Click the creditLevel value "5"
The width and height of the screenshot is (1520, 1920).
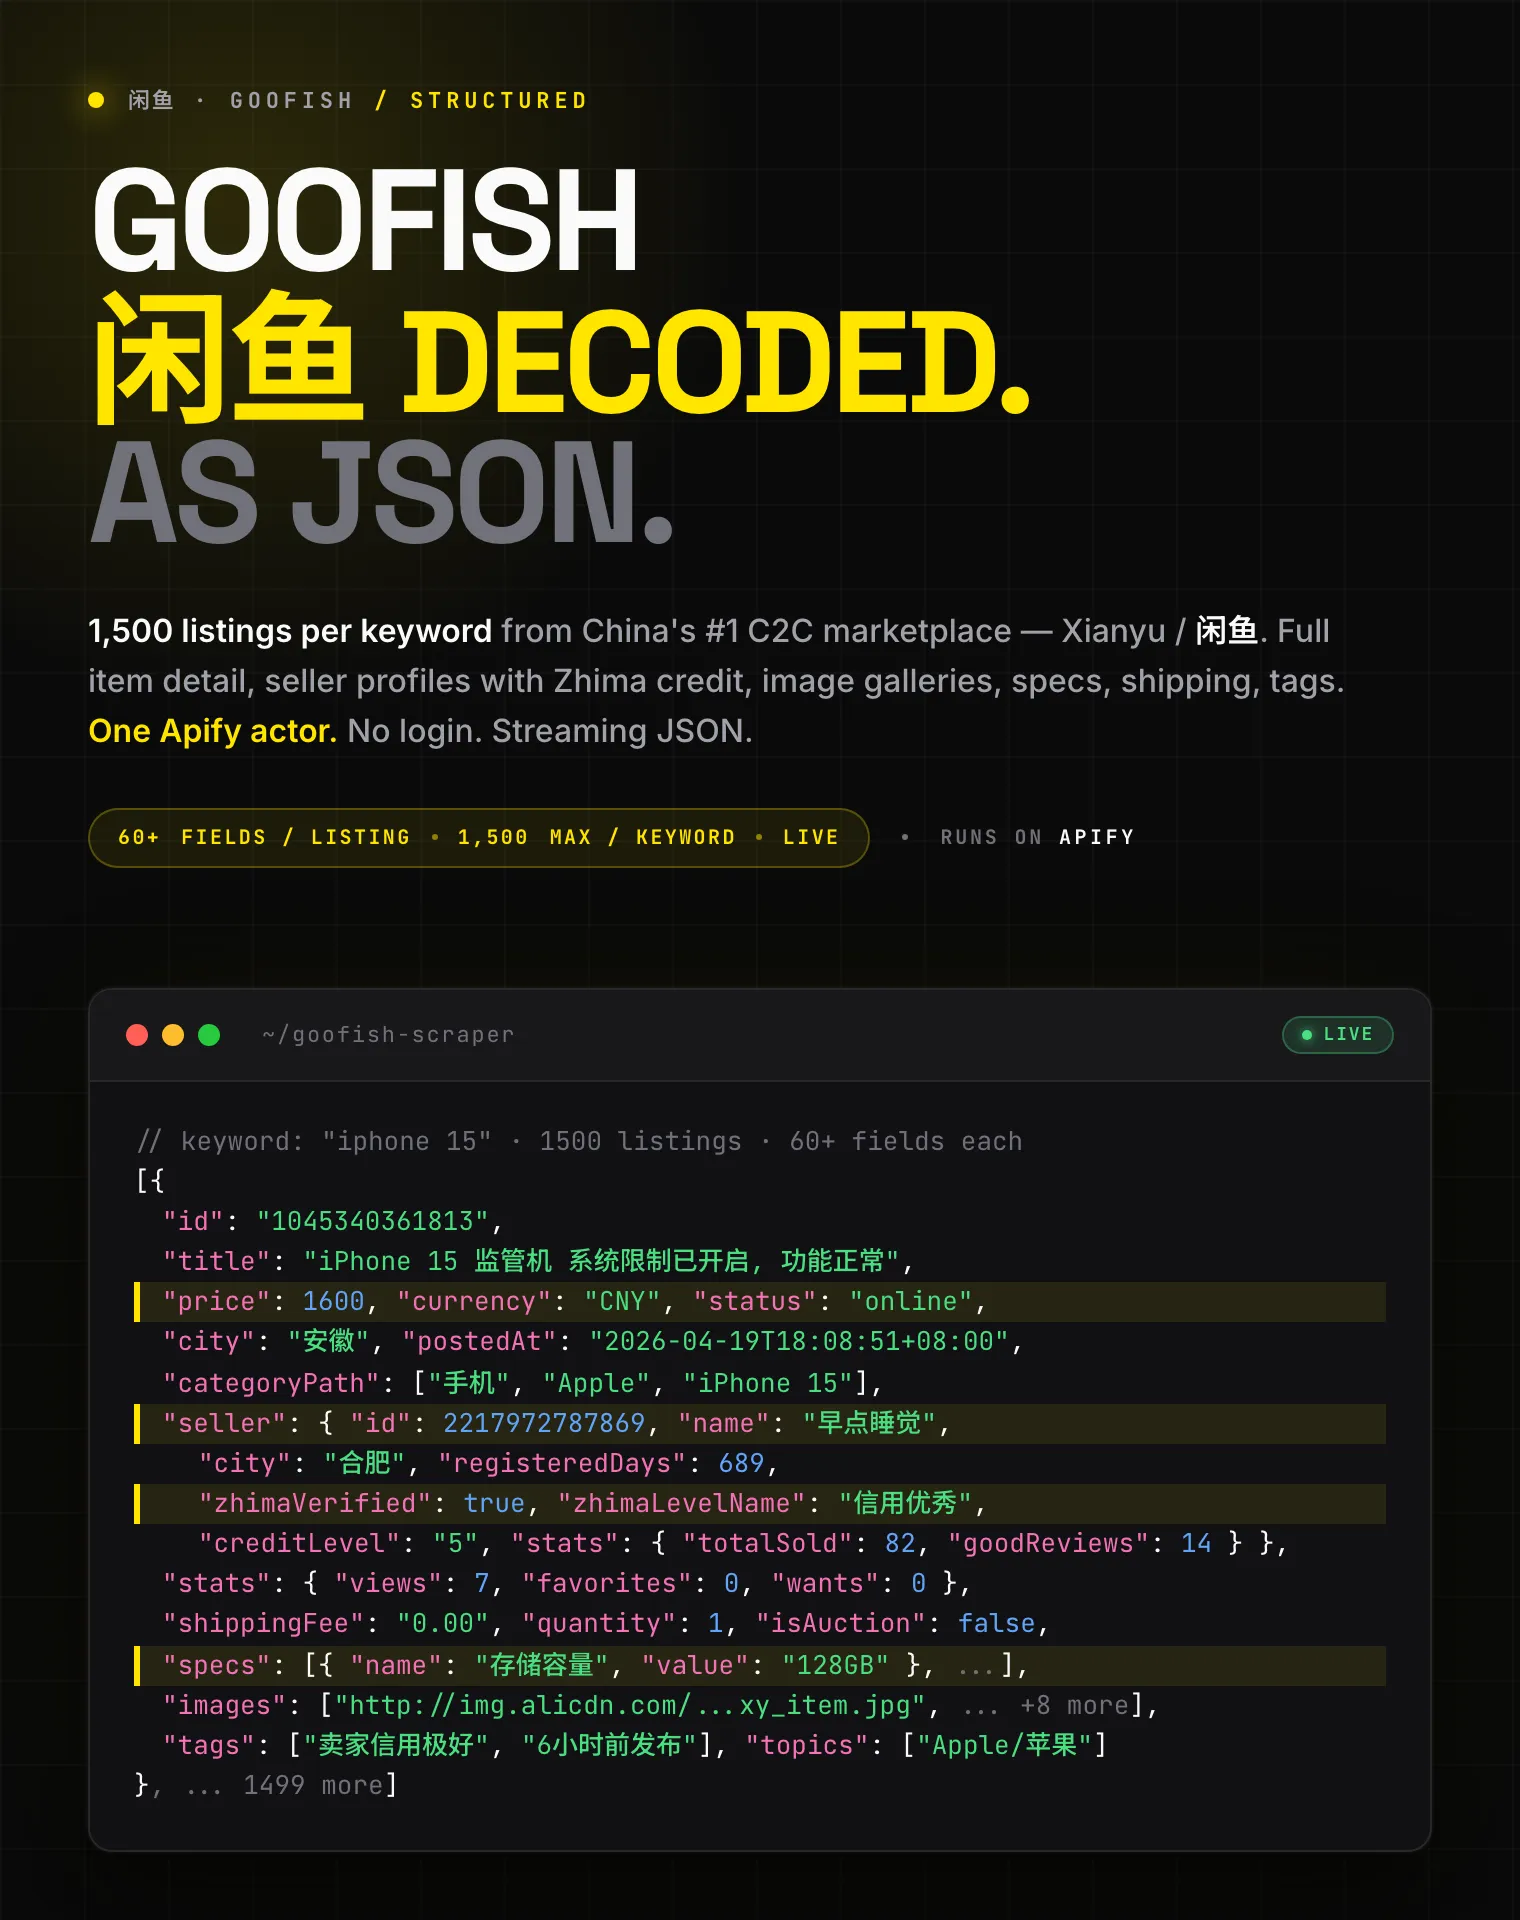(x=455, y=1543)
